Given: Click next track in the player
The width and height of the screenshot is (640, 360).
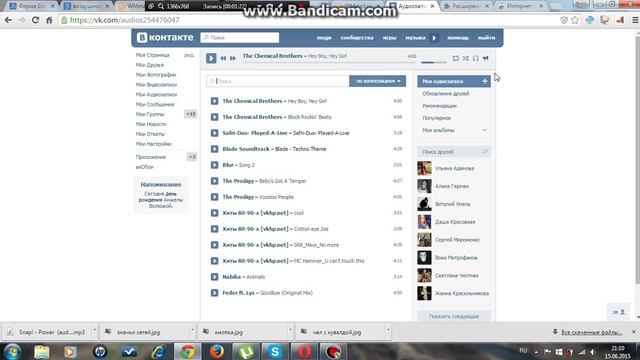Looking at the screenshot, I should coord(233,58).
